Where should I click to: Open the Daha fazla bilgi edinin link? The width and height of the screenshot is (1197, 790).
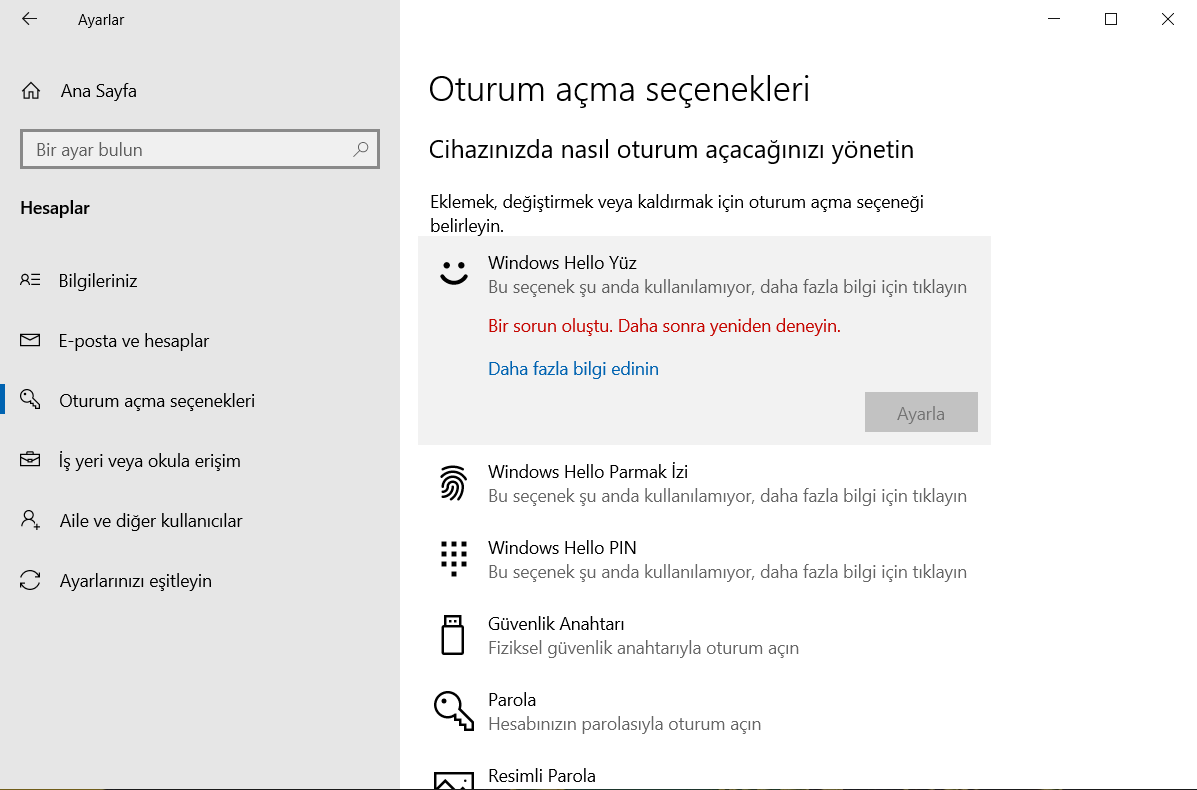(573, 369)
